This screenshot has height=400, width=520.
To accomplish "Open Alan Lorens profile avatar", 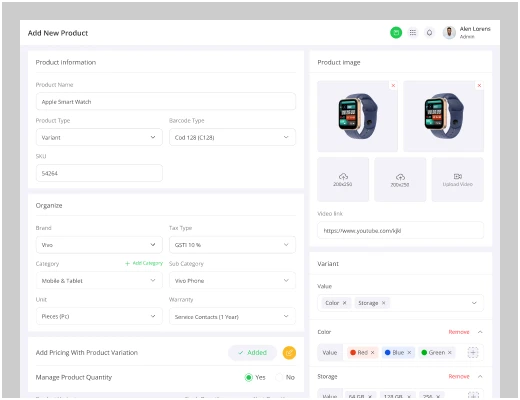I will pyautogui.click(x=449, y=33).
